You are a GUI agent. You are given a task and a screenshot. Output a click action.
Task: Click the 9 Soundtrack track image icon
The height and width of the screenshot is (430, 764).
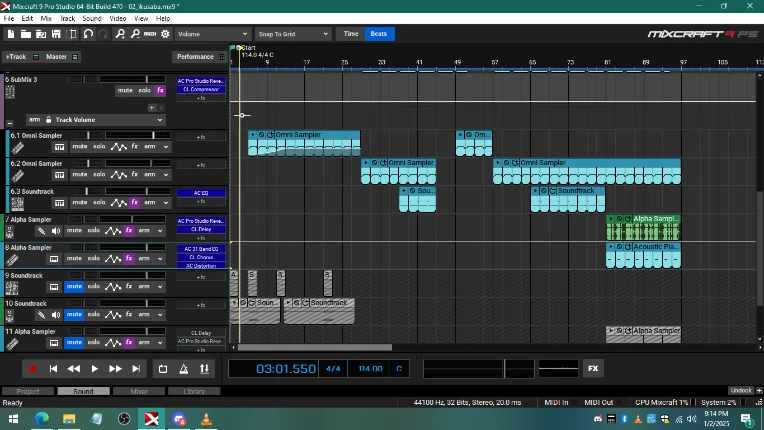pyautogui.click(x=12, y=288)
